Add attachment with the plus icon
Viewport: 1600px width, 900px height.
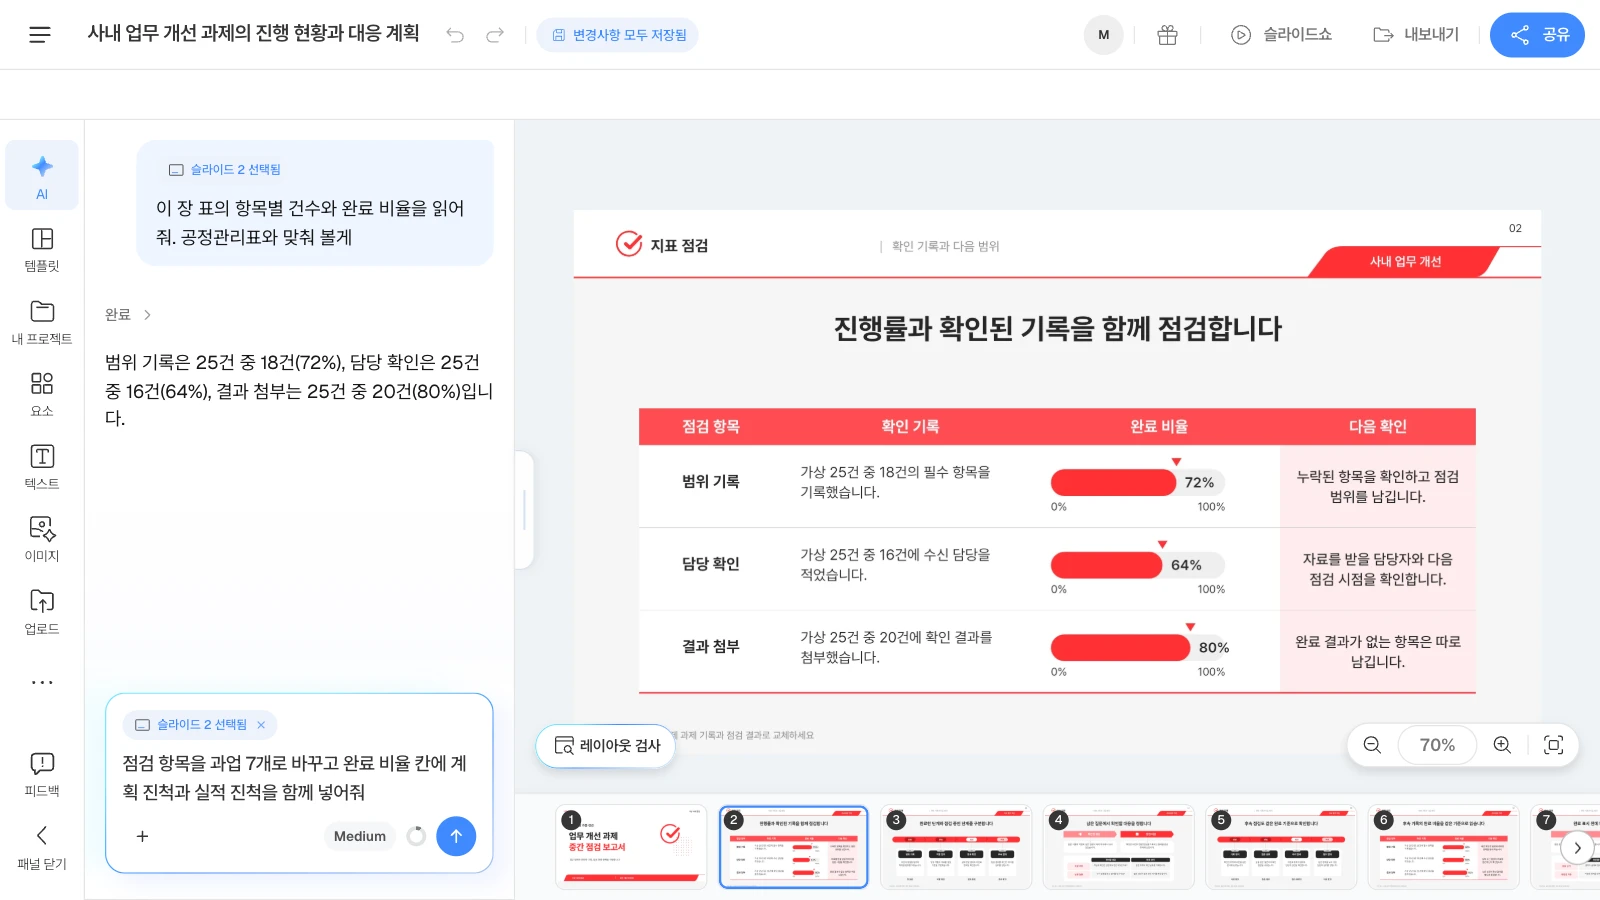tap(142, 836)
